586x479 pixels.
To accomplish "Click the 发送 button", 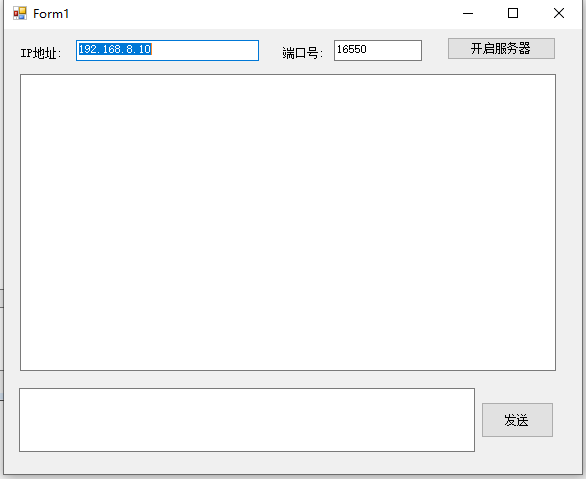I will [x=517, y=420].
